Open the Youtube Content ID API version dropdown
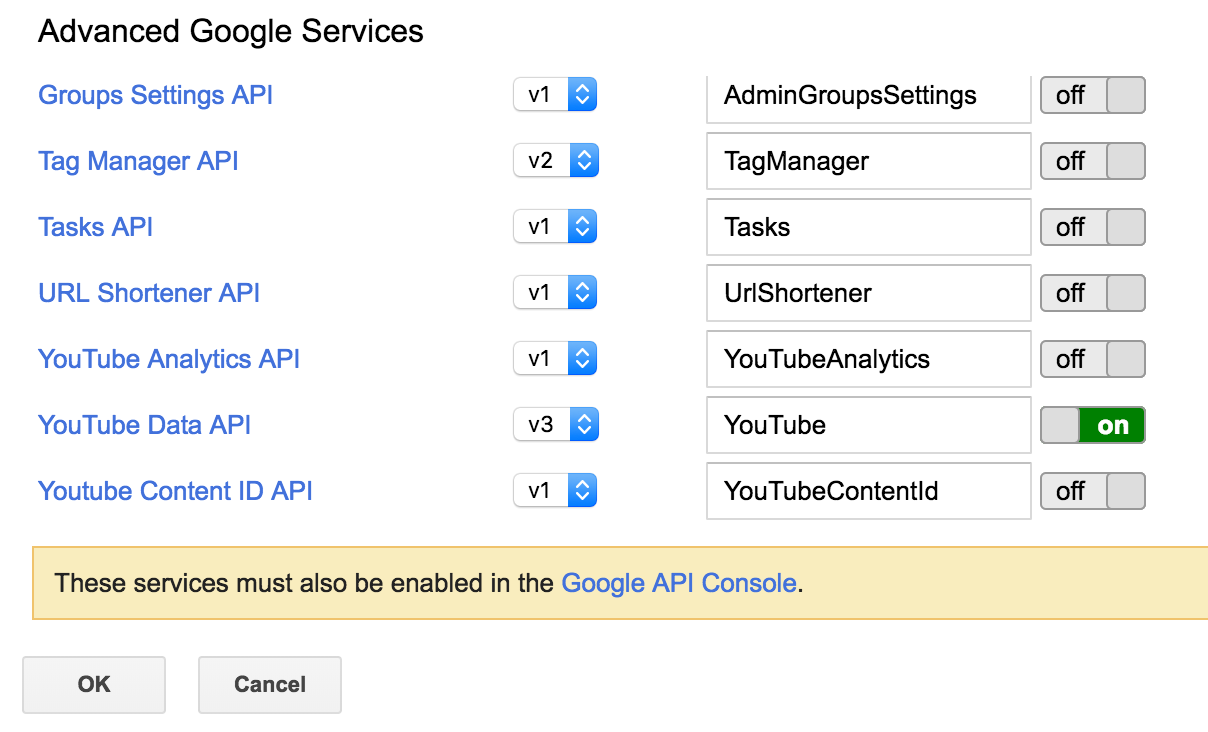 point(555,491)
